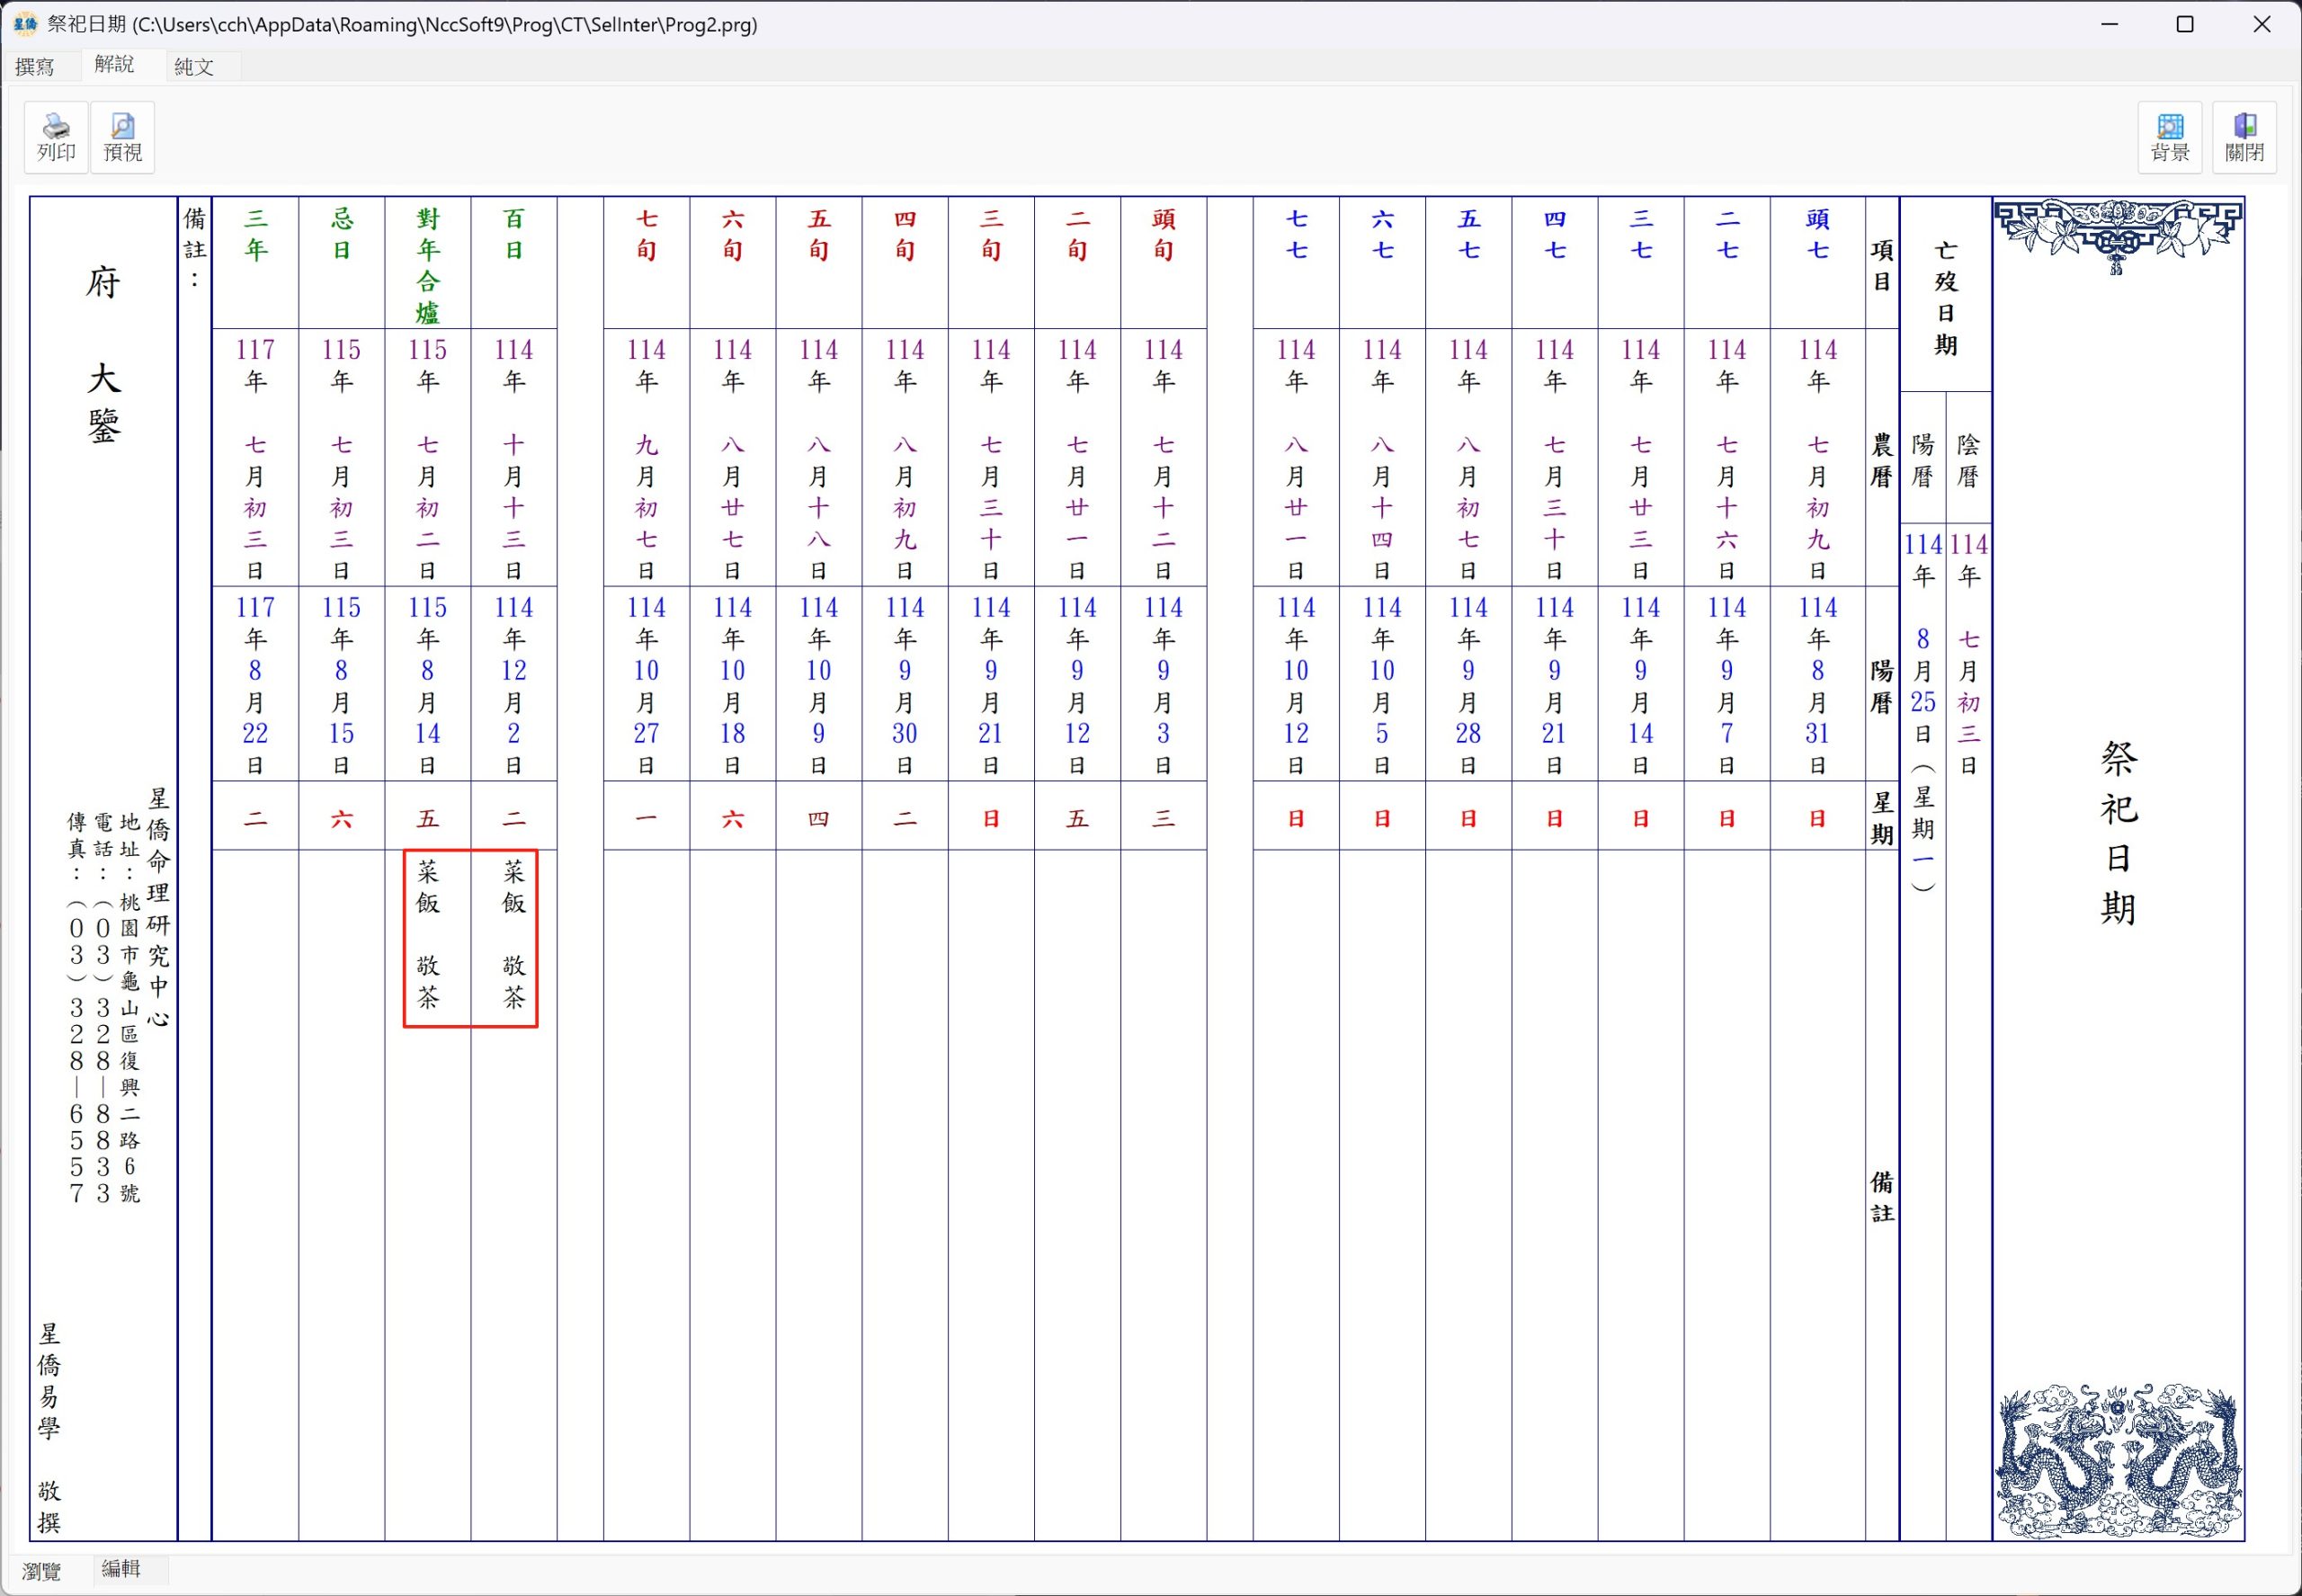Screen dimensions: 2302x1596
Task: Switch to the 撰寫 tab
Action: 36,67
